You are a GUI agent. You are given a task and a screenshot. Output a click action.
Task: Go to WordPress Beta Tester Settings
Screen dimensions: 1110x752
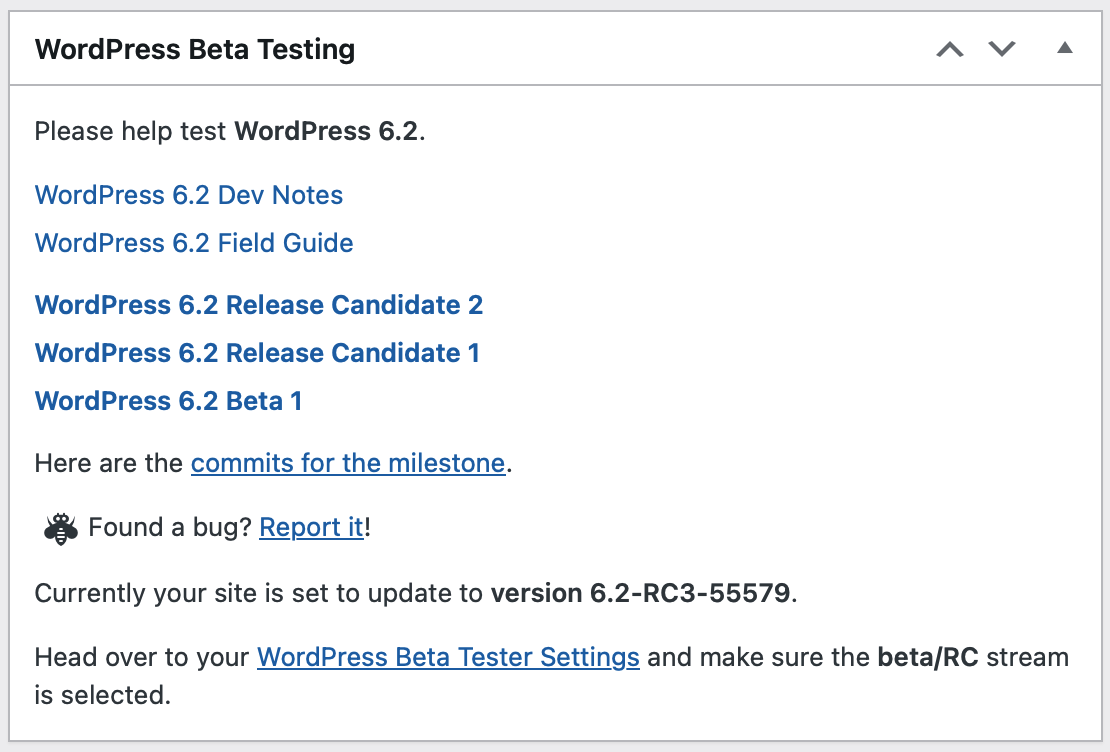448,658
